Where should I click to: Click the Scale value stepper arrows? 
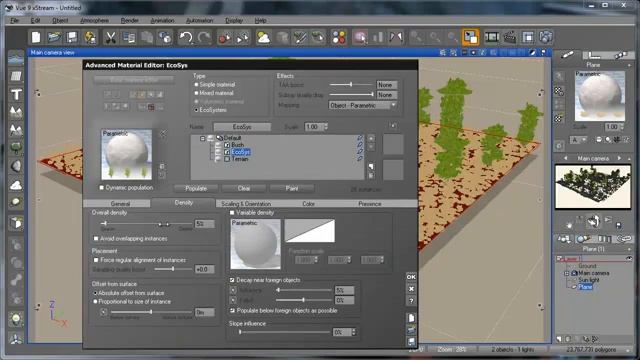point(326,127)
